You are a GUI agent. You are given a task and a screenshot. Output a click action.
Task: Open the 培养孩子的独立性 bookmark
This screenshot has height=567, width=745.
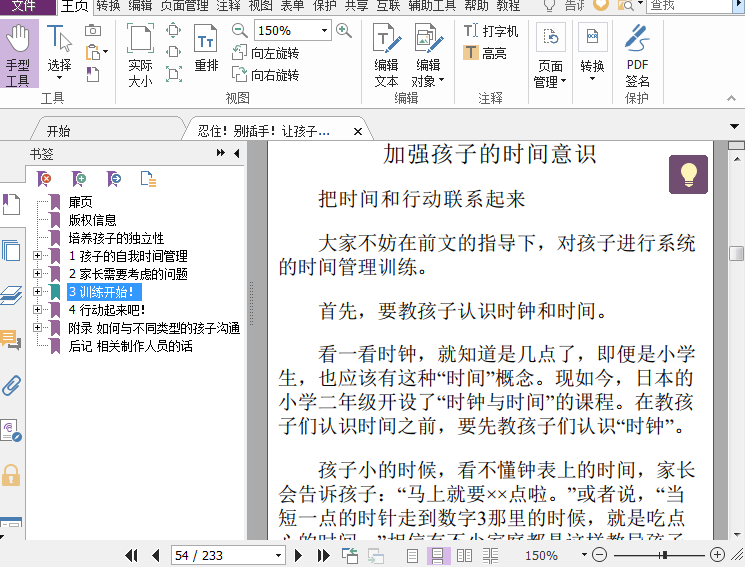point(116,238)
